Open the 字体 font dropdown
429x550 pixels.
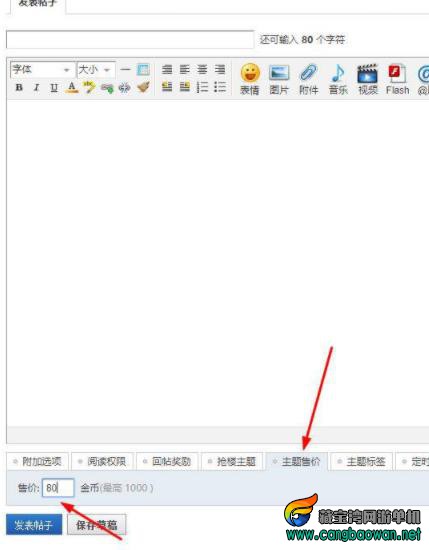pos(42,70)
